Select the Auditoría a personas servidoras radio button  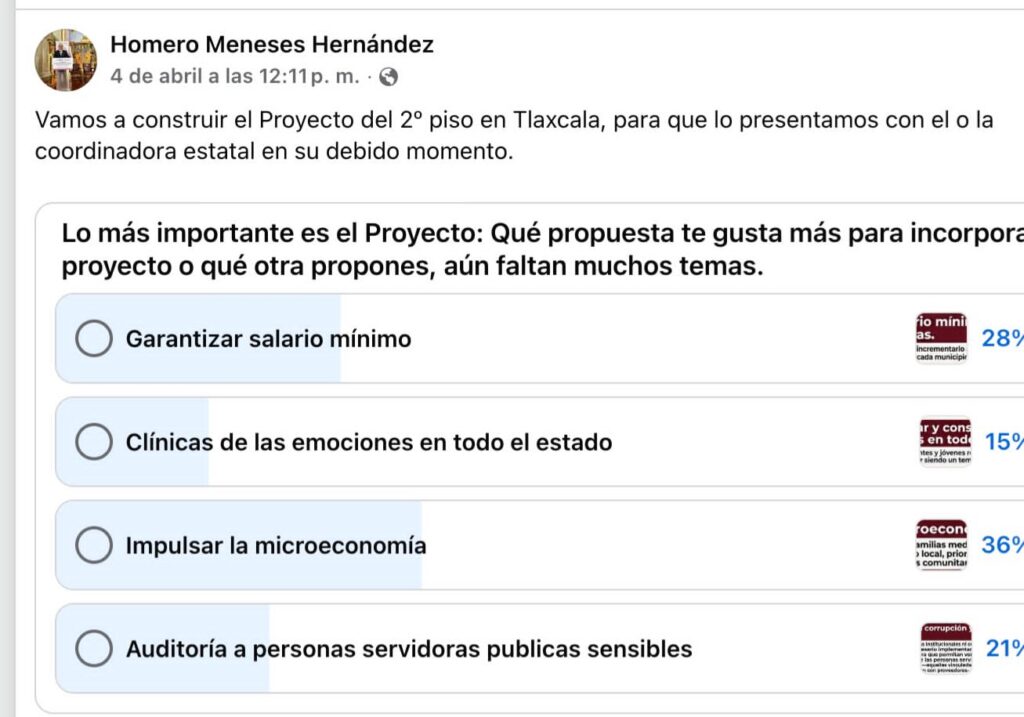click(x=94, y=648)
